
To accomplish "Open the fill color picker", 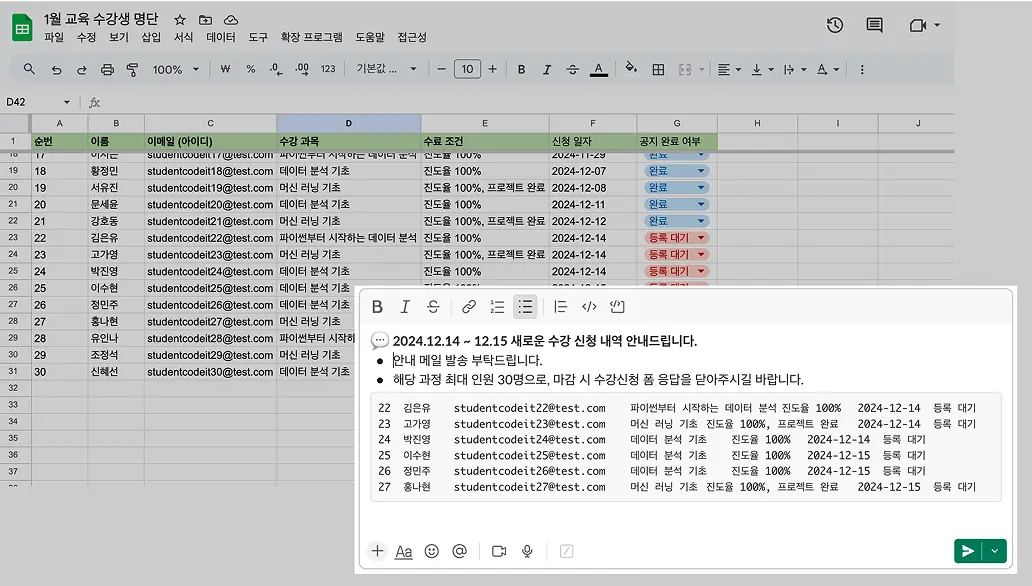I will 630,70.
